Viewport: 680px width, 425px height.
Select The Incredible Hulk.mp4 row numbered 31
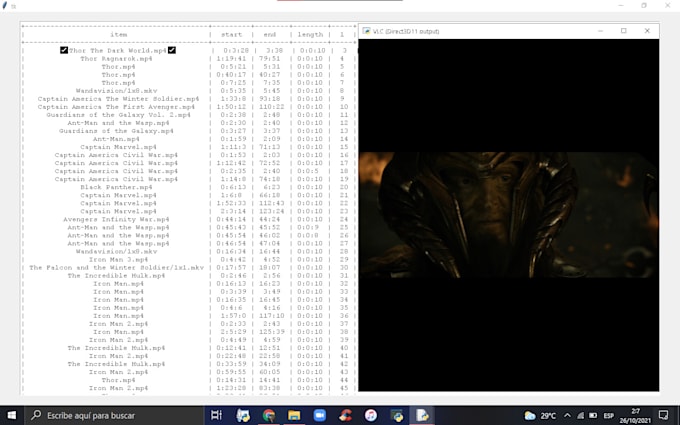(x=116, y=275)
